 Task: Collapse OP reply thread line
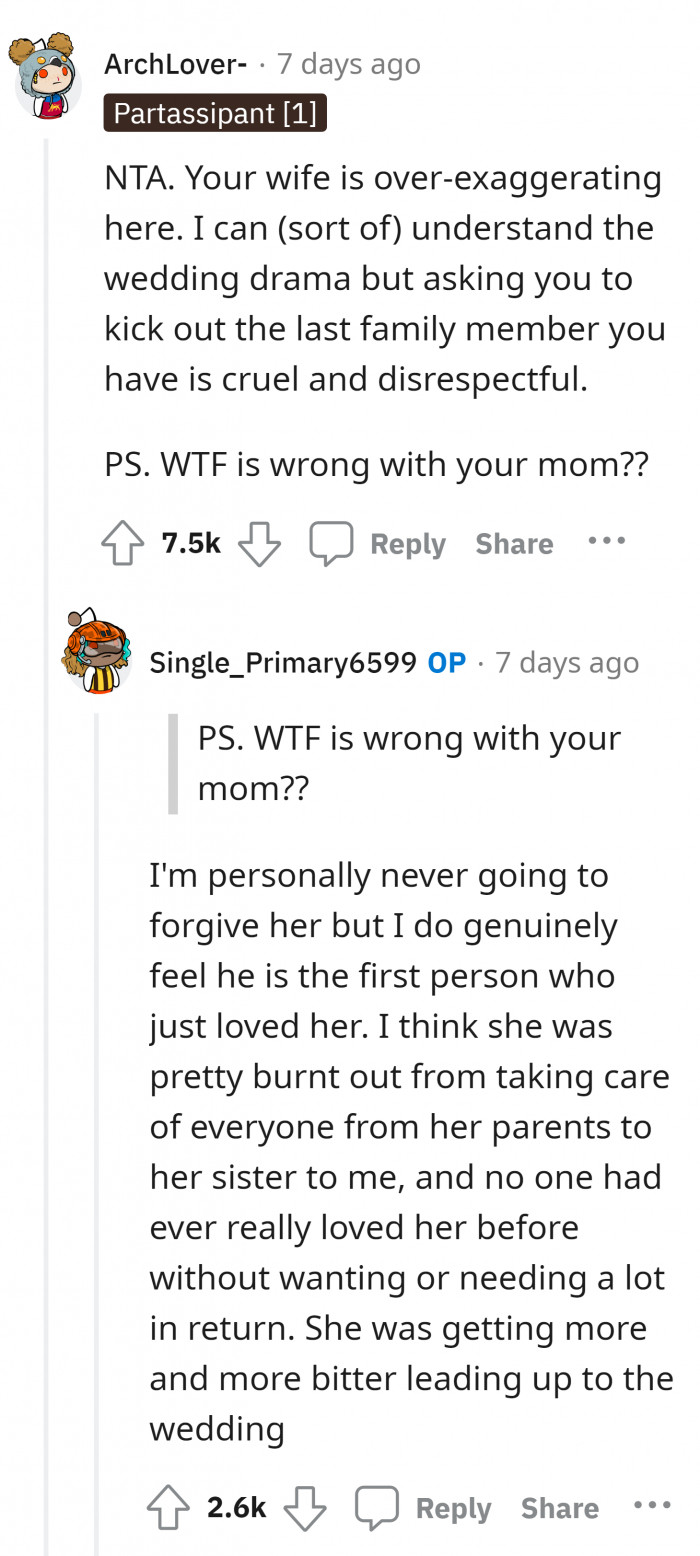96,1100
